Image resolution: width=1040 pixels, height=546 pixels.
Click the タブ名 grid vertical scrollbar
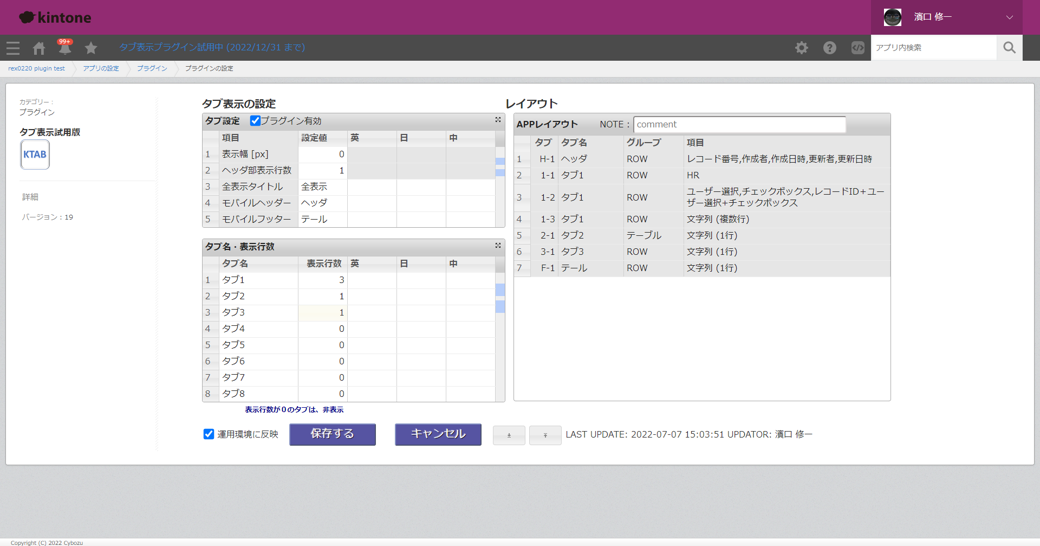click(x=500, y=329)
